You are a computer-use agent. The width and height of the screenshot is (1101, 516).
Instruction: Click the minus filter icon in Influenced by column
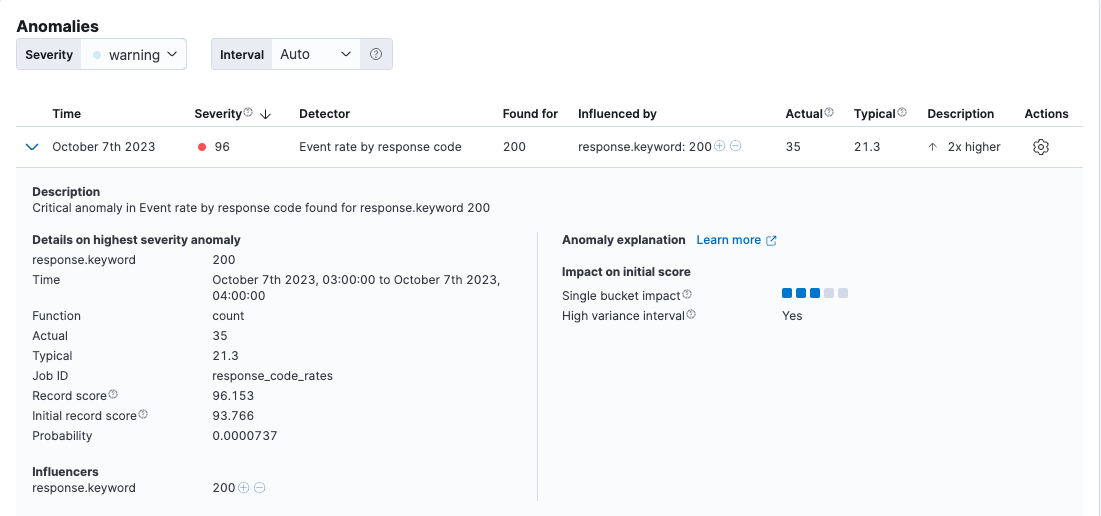[x=736, y=147]
